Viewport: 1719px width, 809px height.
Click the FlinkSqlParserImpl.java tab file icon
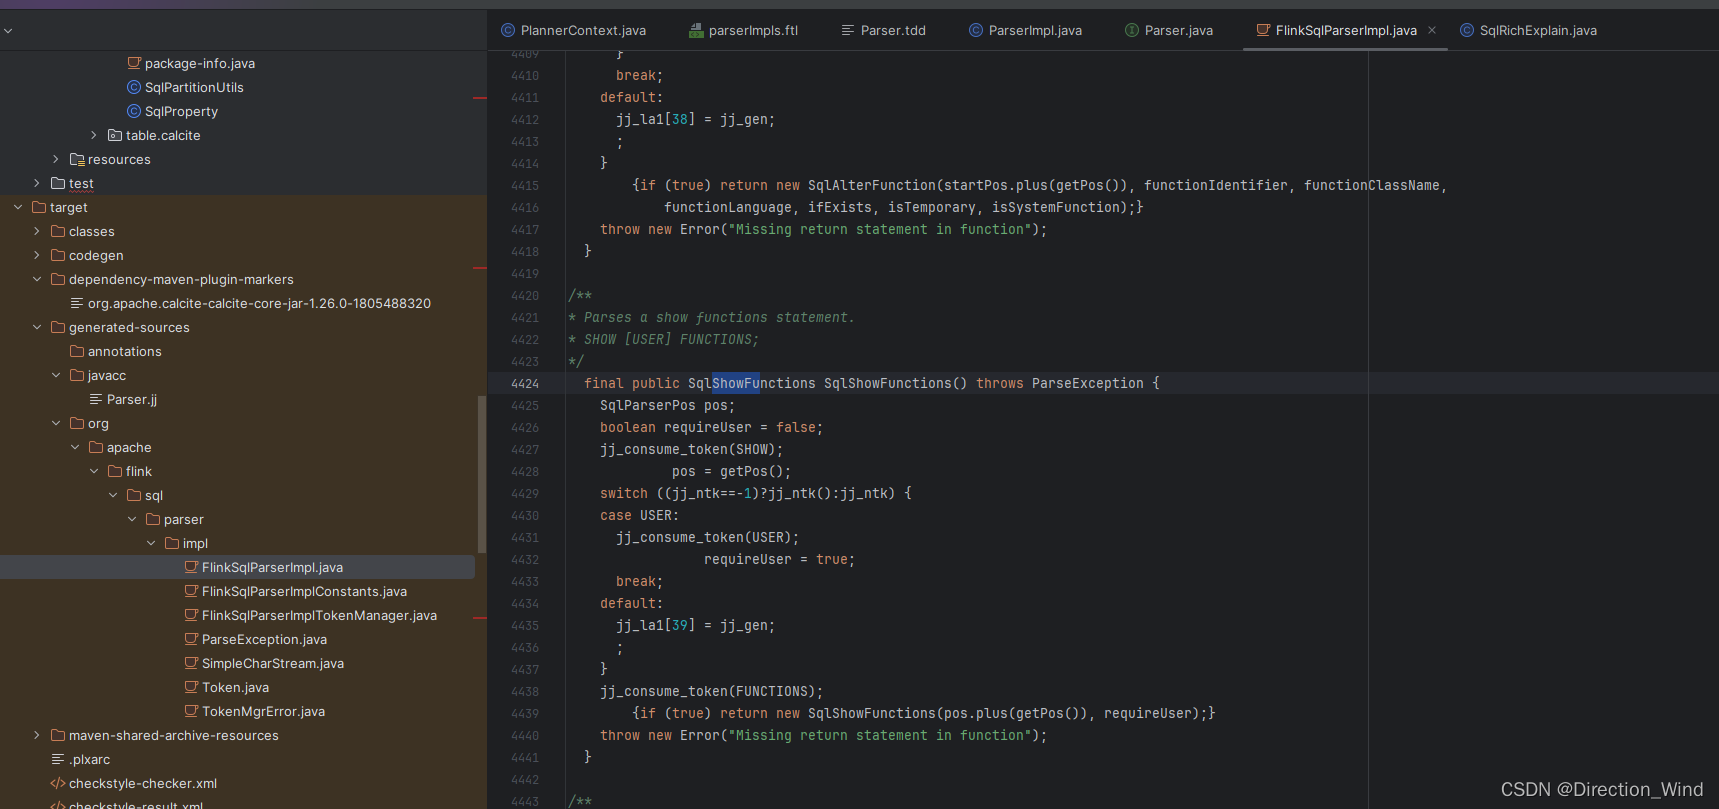click(x=1263, y=30)
